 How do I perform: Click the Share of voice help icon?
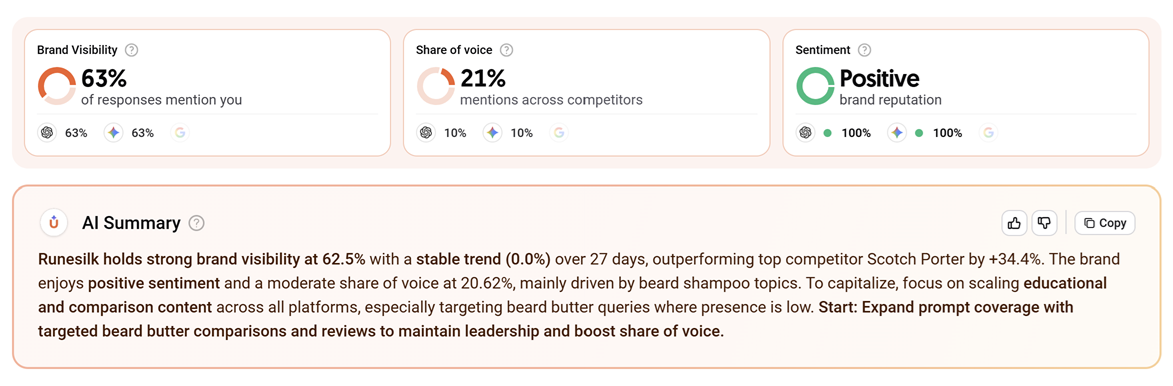click(x=506, y=50)
